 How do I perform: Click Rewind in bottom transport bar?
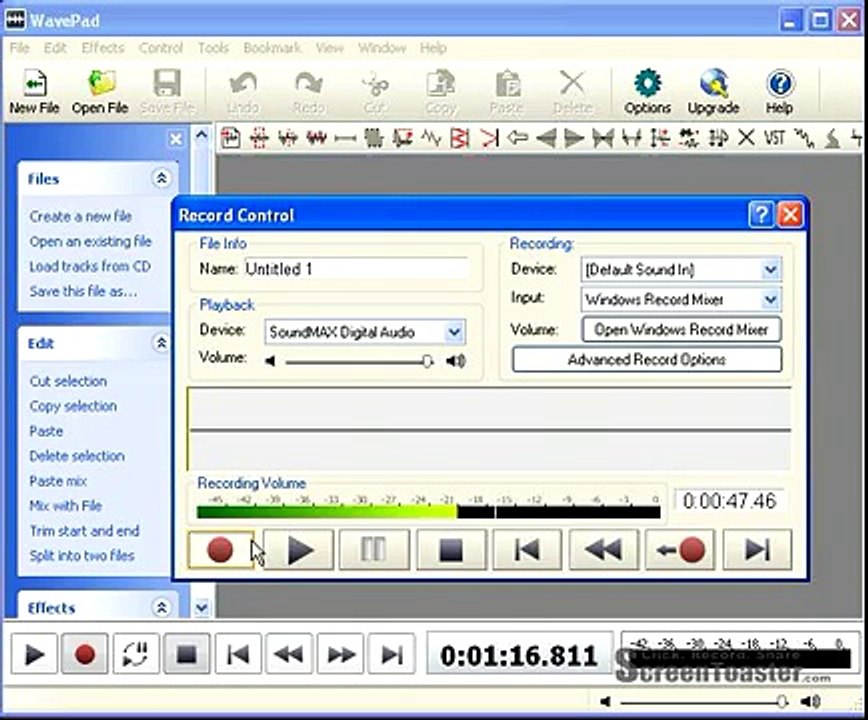pos(289,654)
